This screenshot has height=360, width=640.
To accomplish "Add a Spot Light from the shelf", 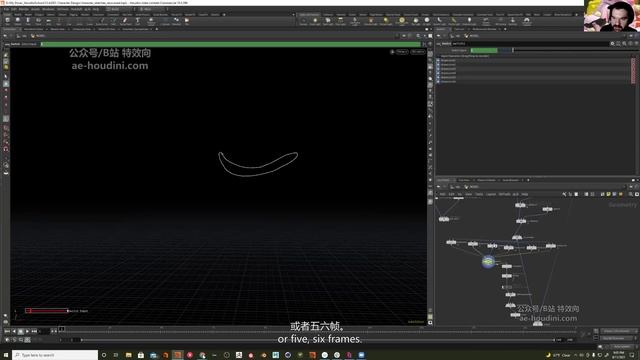I will (x=328, y=21).
